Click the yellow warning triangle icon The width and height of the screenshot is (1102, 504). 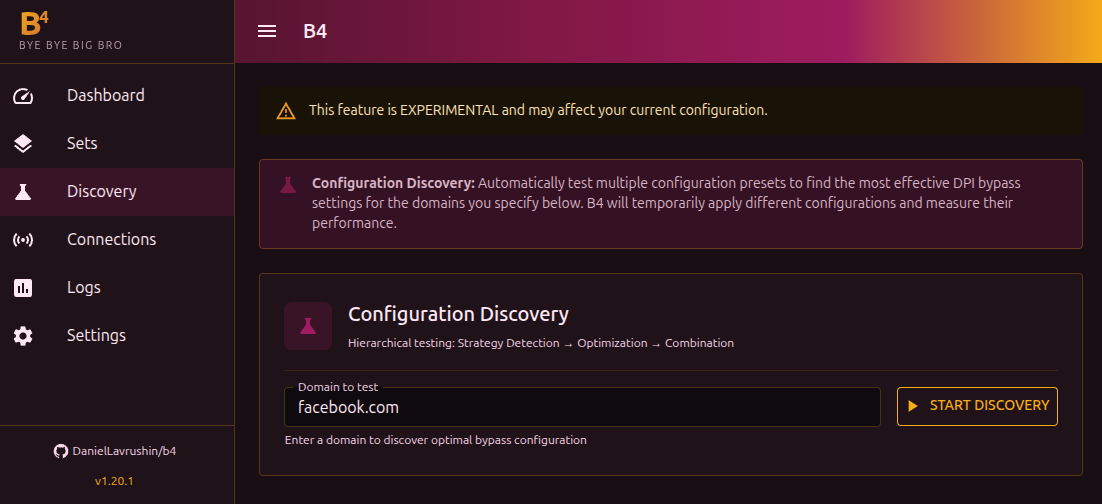pyautogui.click(x=287, y=110)
